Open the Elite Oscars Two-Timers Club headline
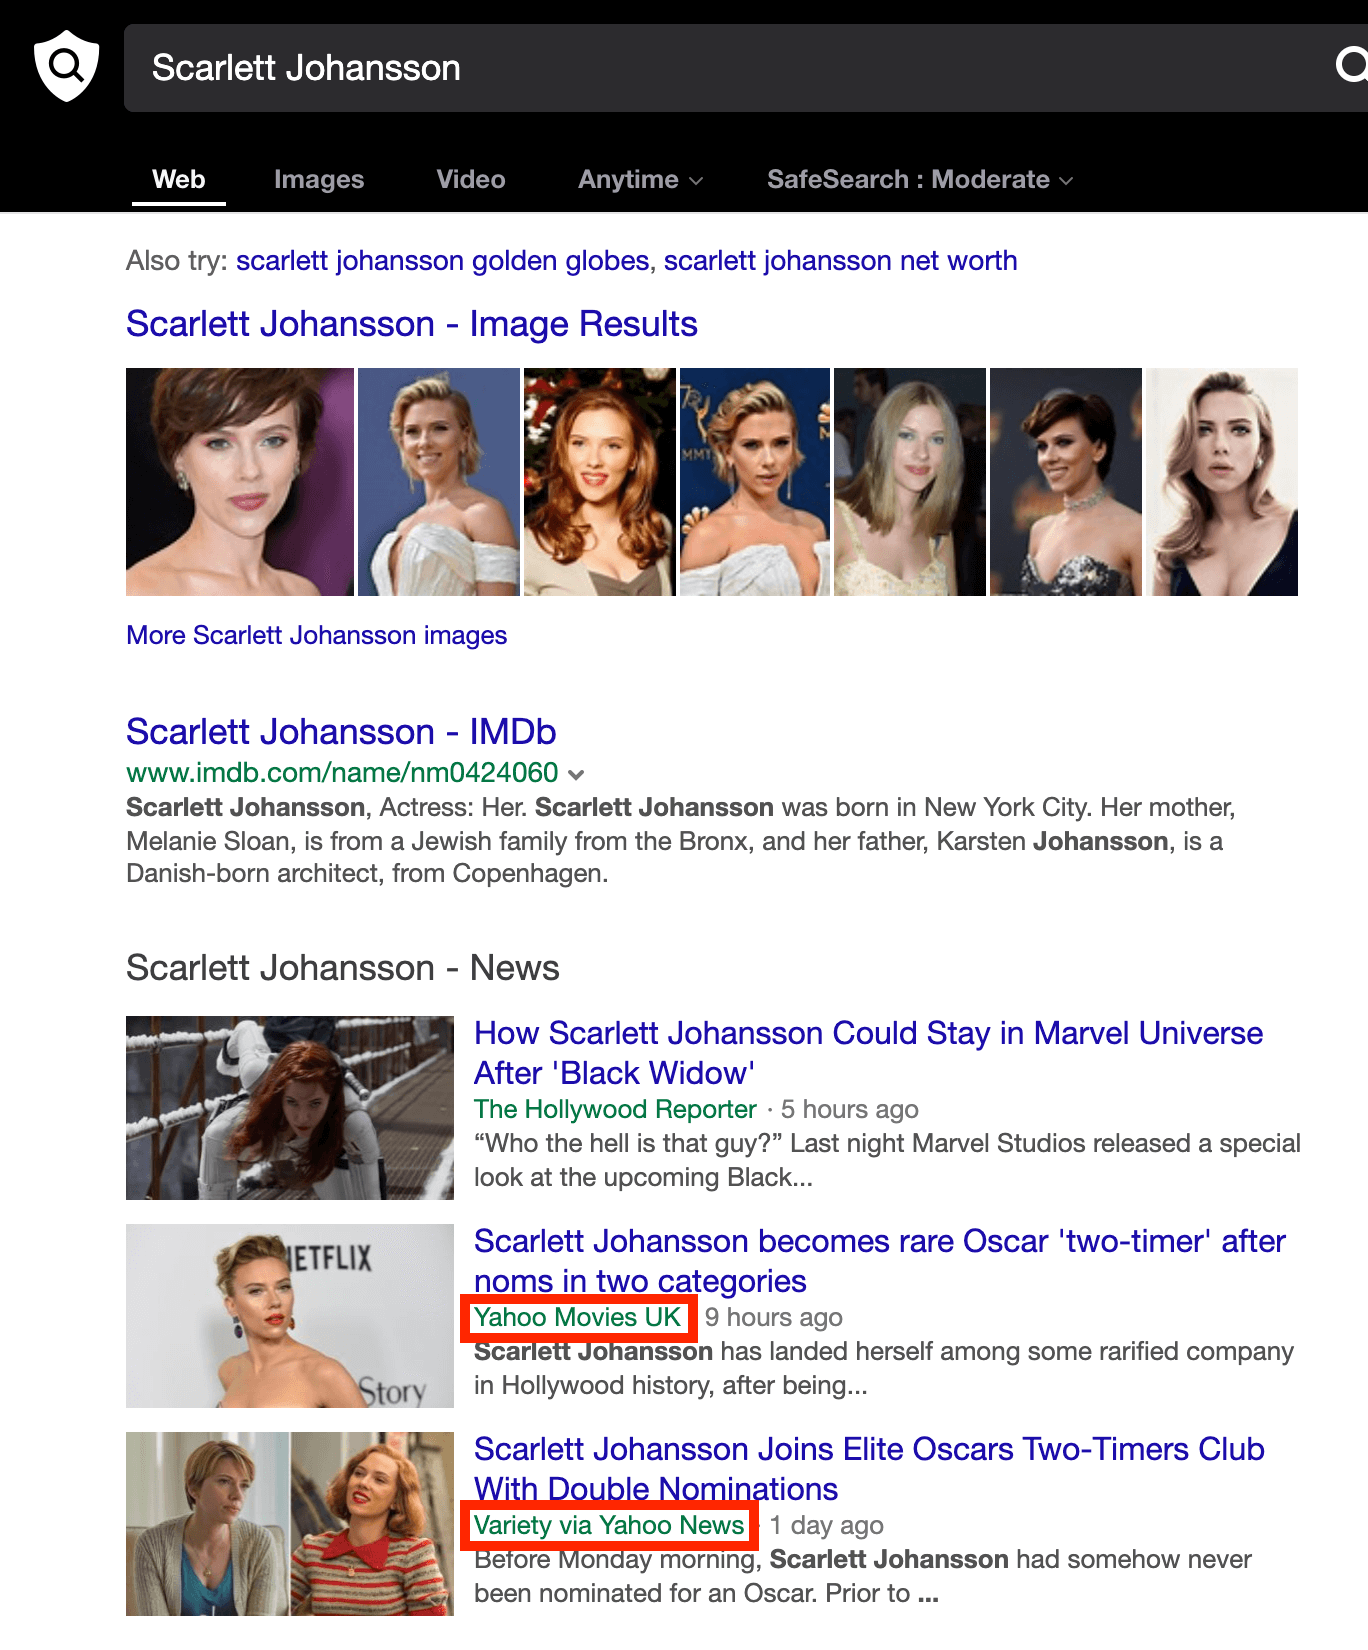 pyautogui.click(x=869, y=1469)
